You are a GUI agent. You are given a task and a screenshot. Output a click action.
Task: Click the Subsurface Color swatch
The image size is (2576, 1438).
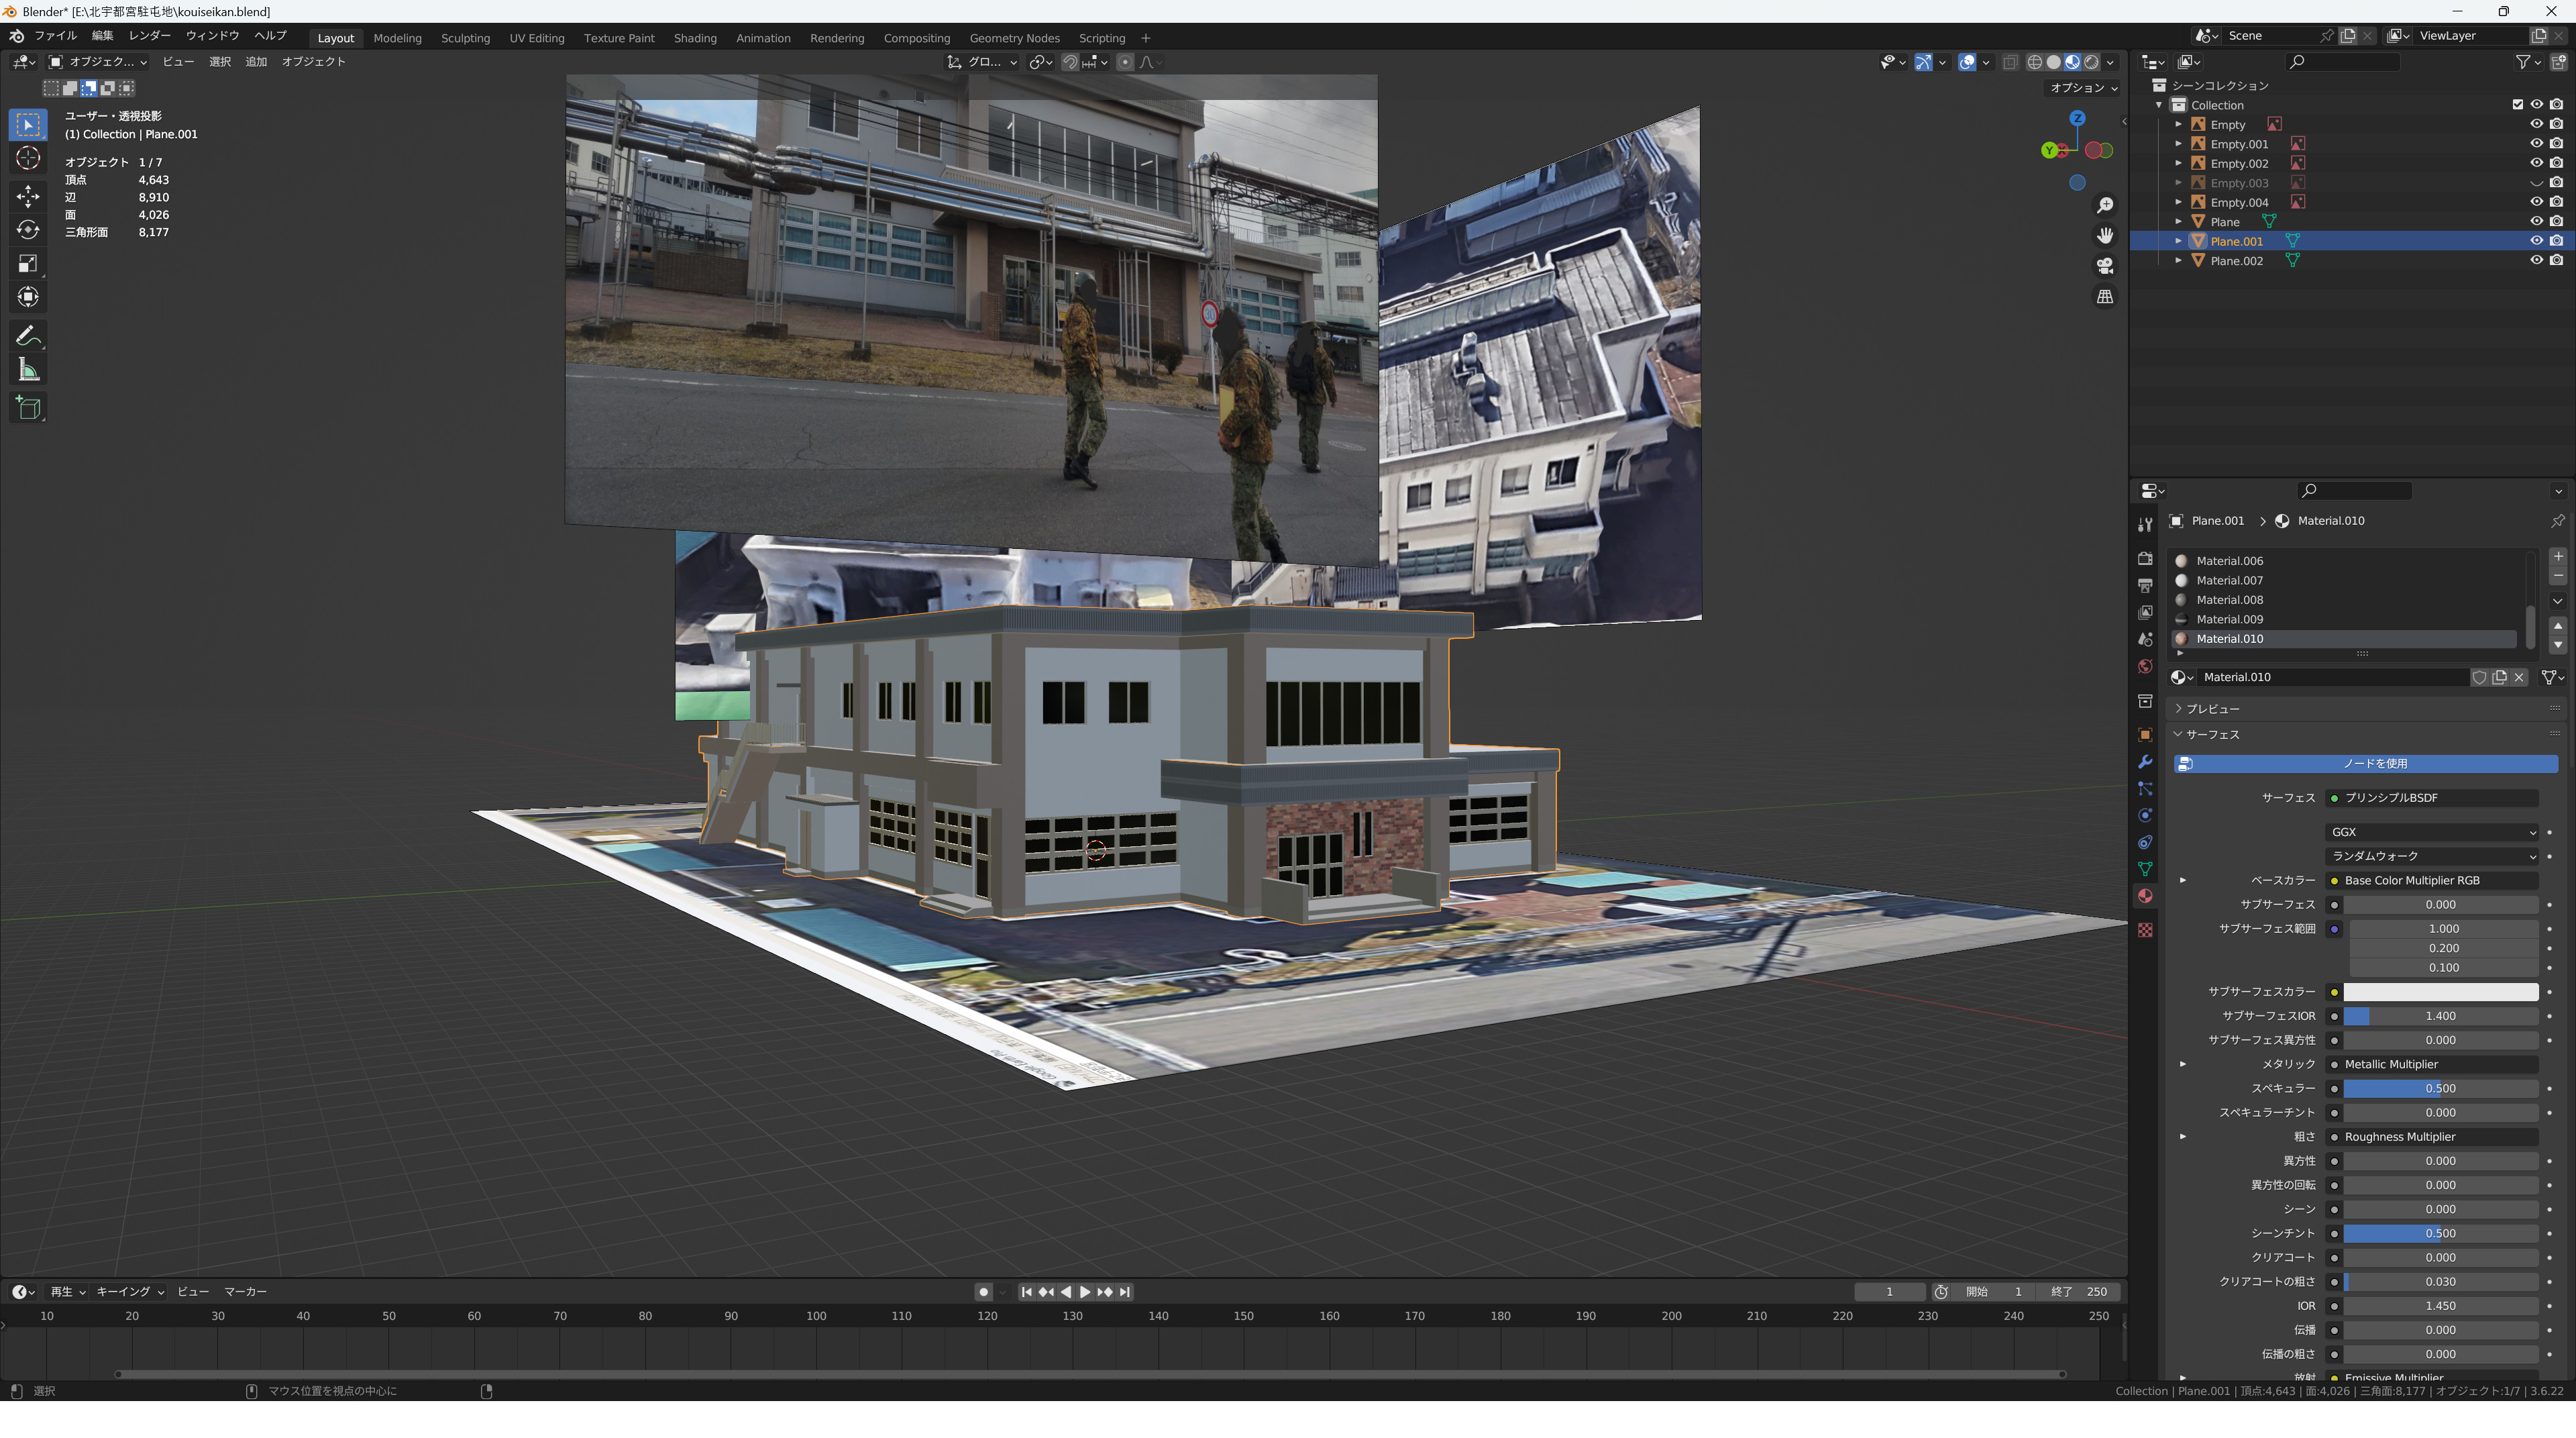tap(2440, 992)
